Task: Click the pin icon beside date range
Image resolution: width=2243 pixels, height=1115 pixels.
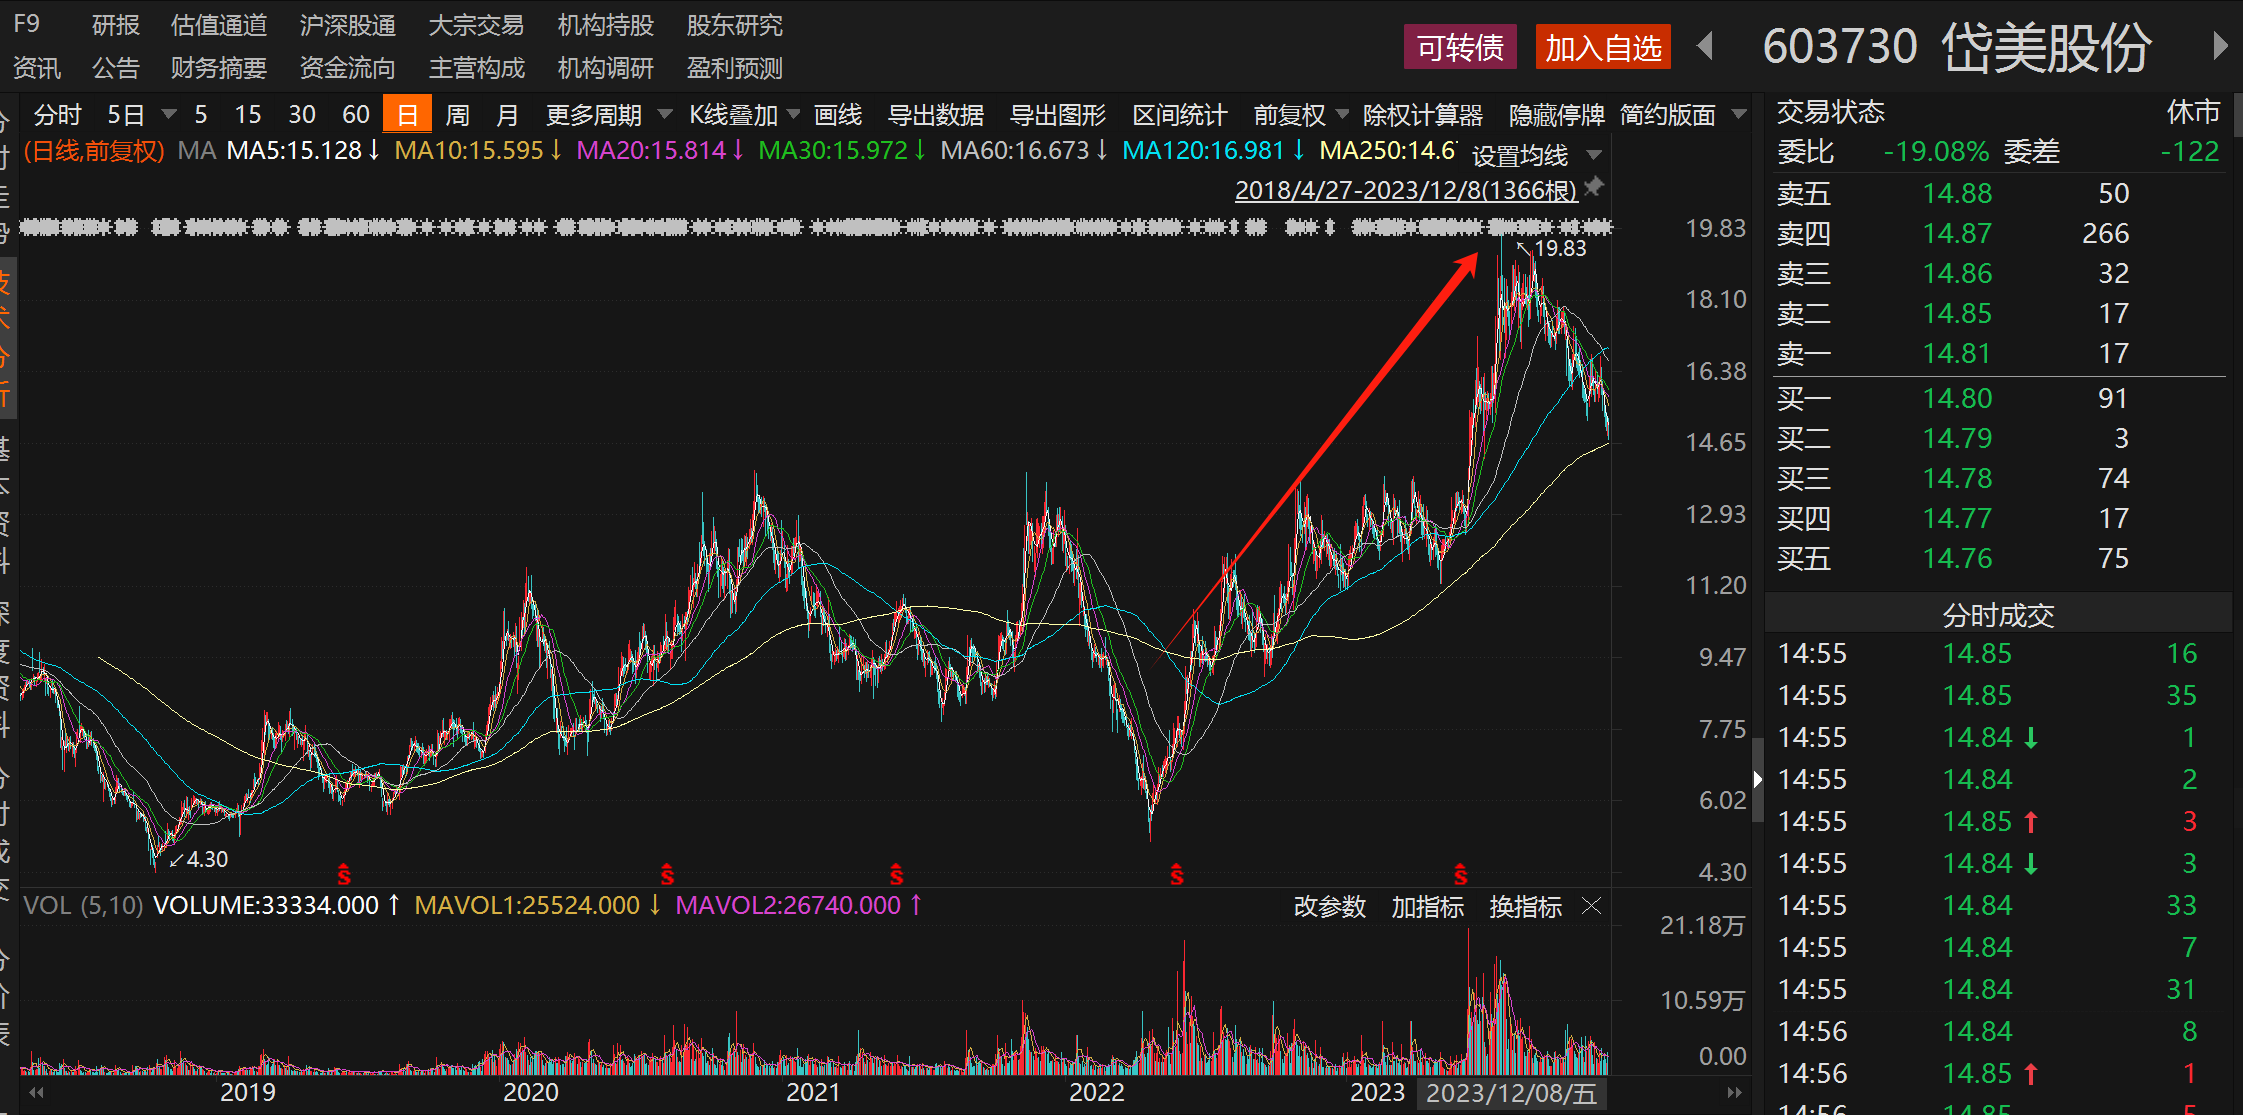Action: coord(1594,186)
